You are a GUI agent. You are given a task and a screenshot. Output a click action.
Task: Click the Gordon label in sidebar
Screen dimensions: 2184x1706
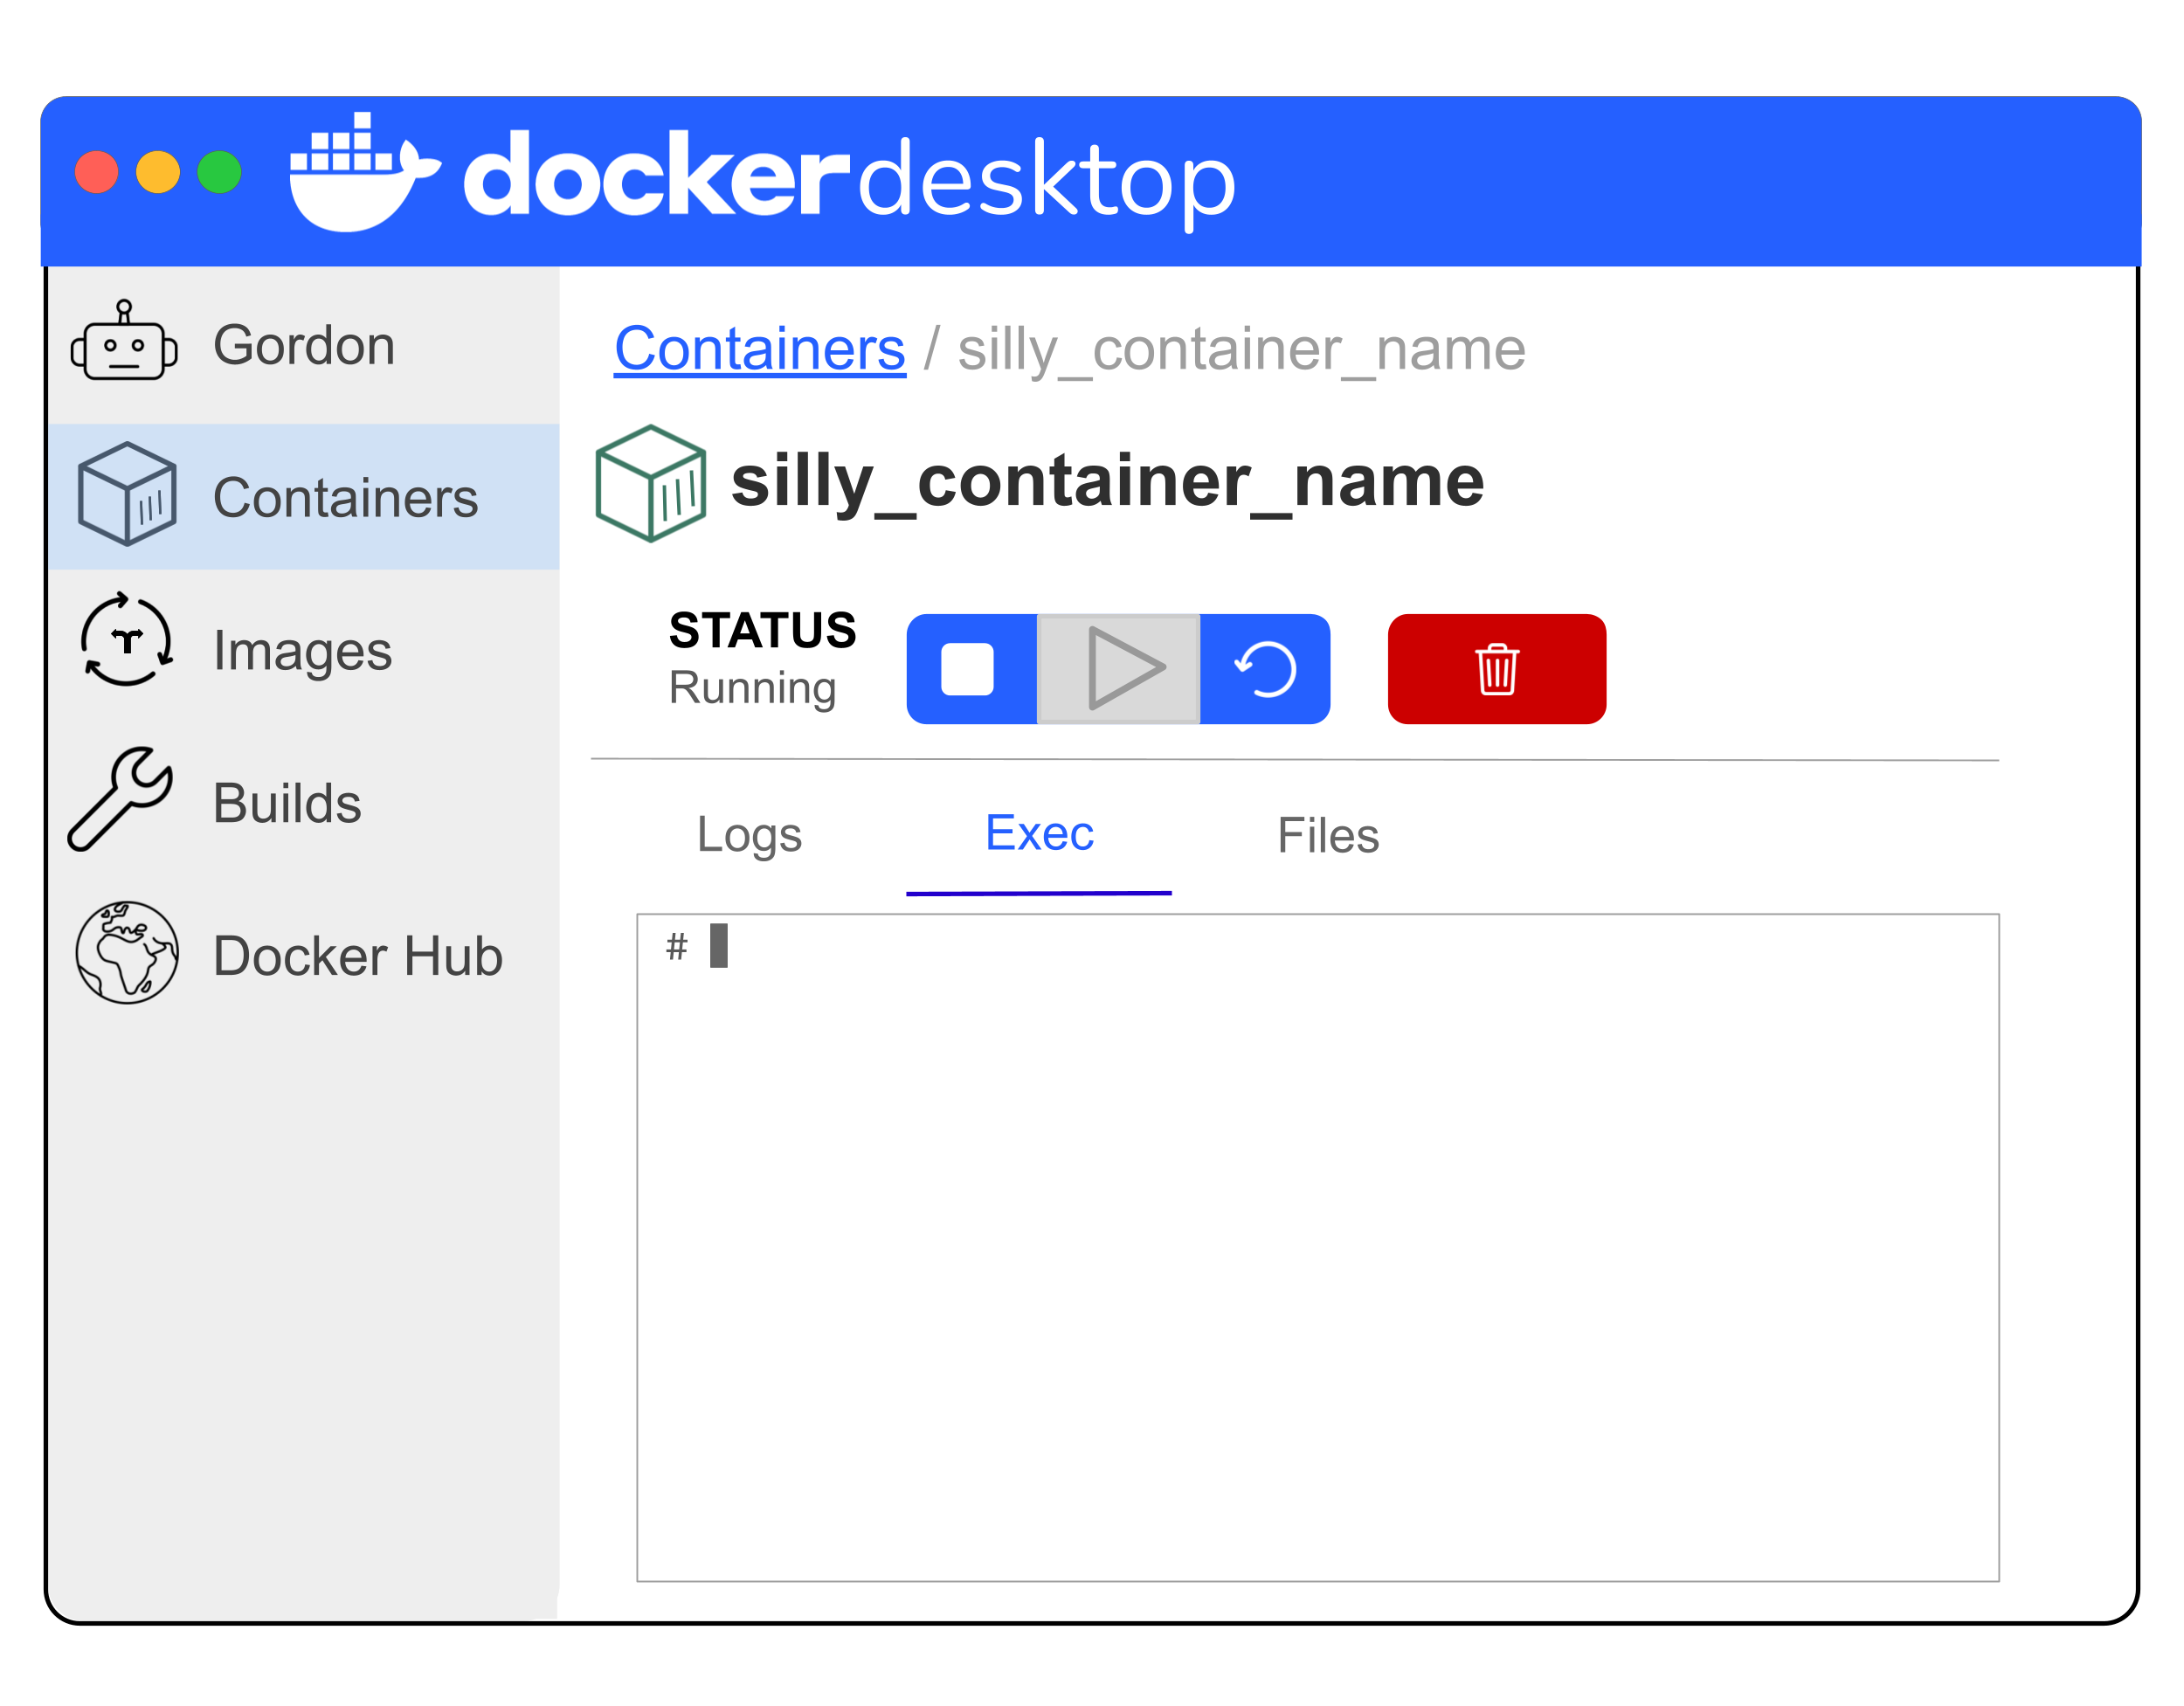coord(304,345)
